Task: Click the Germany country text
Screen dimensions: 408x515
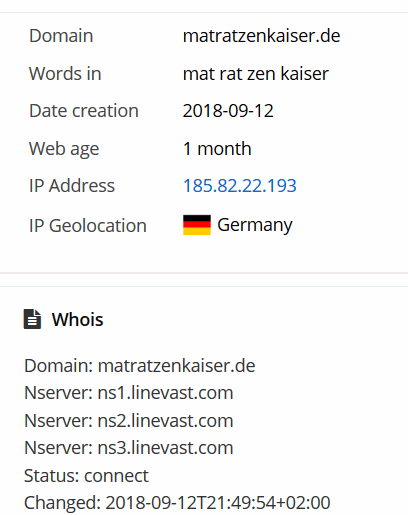Action: click(255, 225)
